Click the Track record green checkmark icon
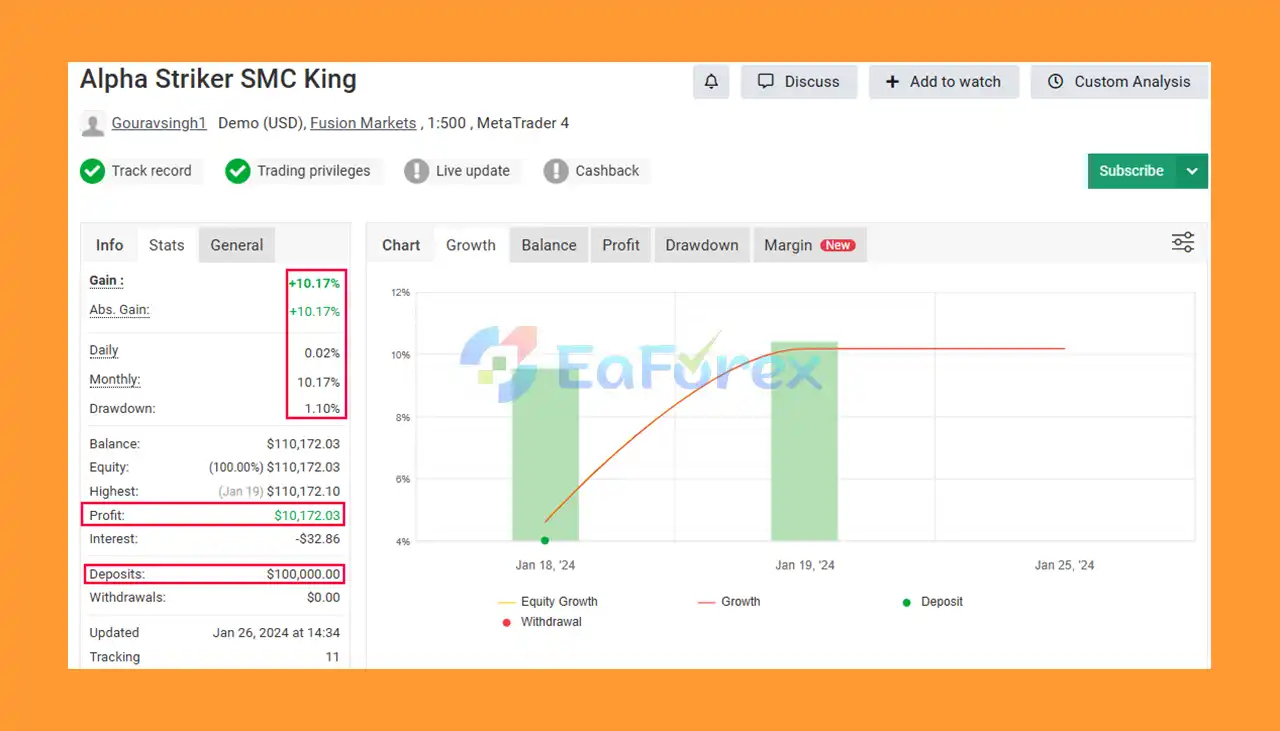Image resolution: width=1280 pixels, height=731 pixels. click(92, 172)
